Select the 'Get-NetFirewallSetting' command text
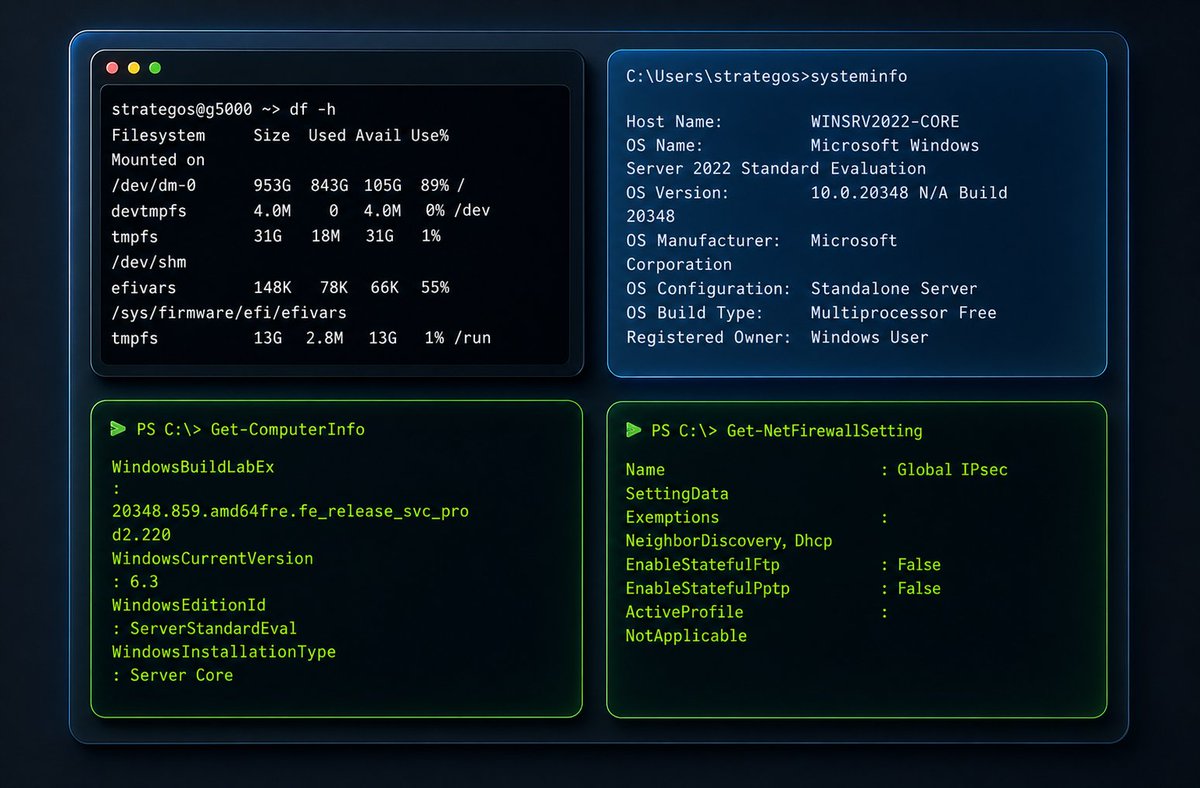This screenshot has width=1200, height=788. click(825, 431)
